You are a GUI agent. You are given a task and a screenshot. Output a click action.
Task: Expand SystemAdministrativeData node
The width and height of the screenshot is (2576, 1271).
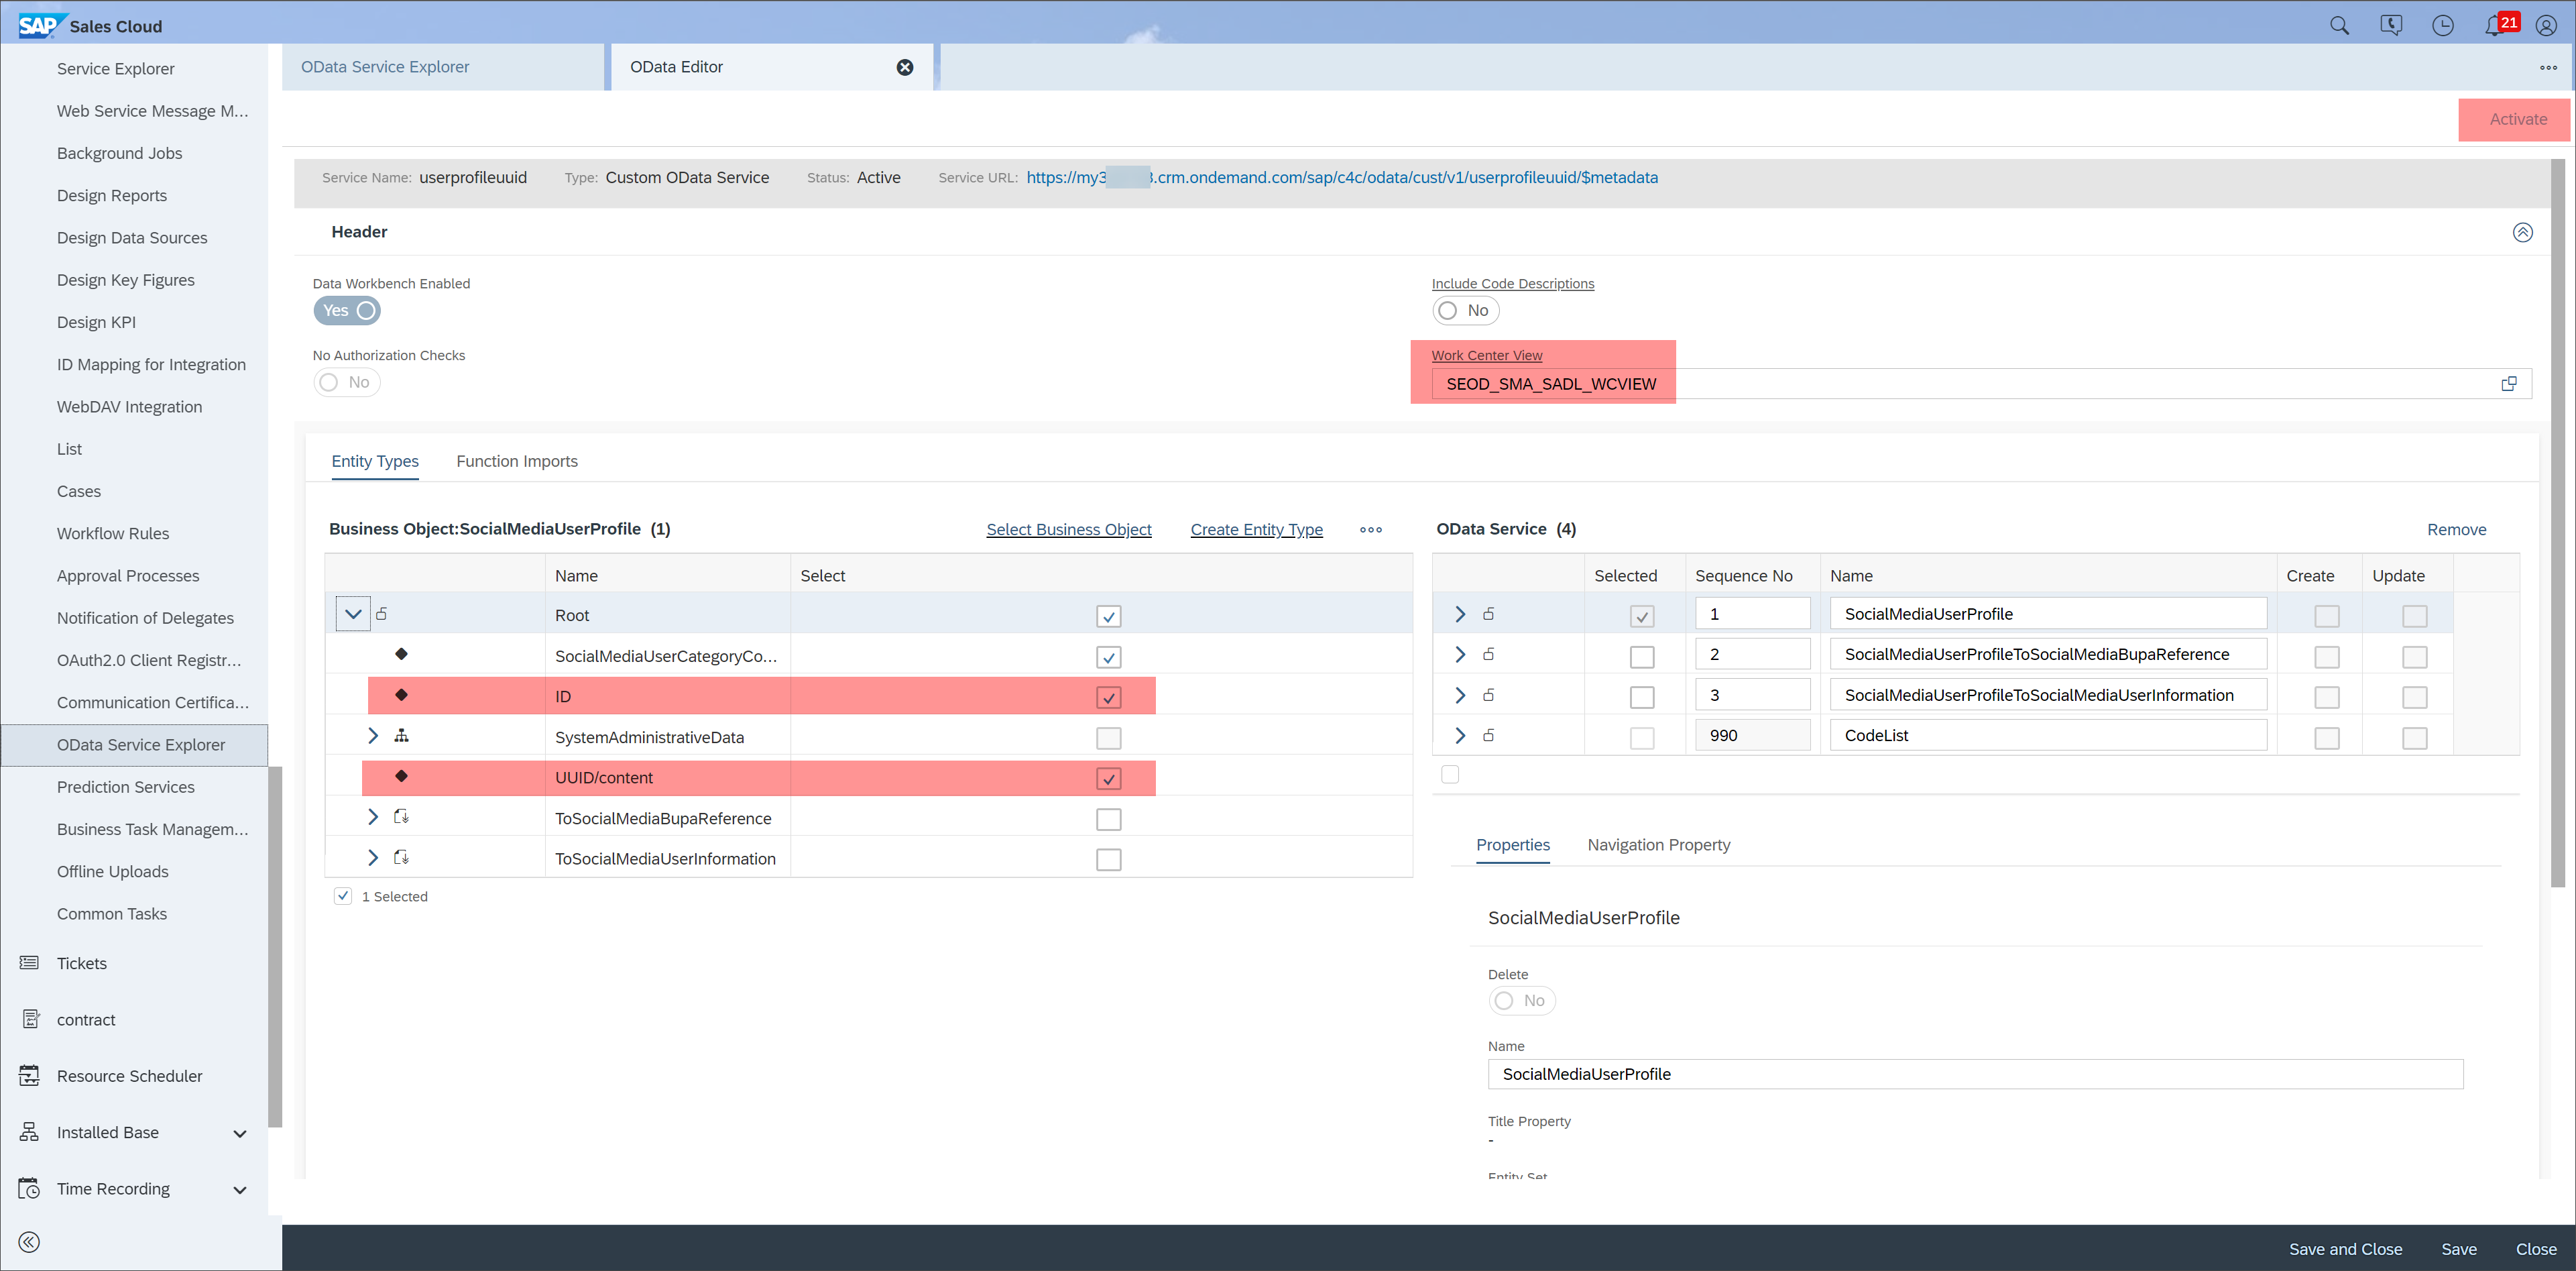point(373,736)
